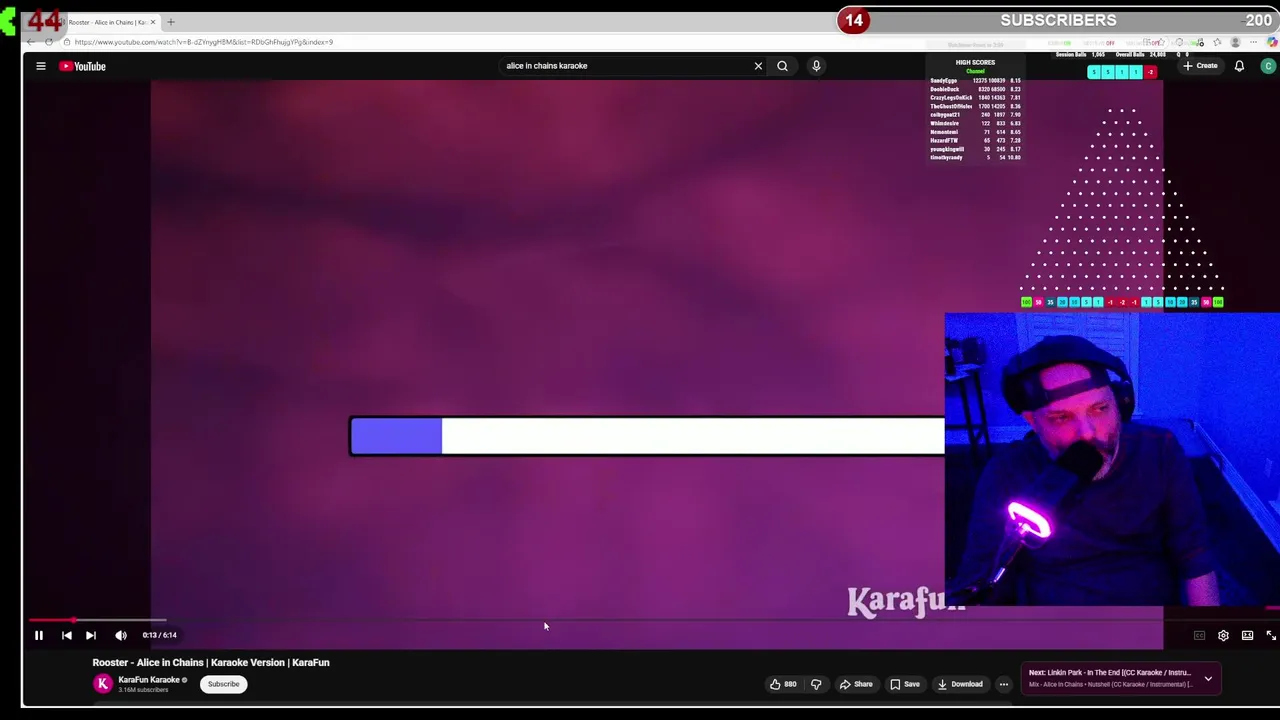Image resolution: width=1280 pixels, height=720 pixels.
Task: Open the YouTube hamburger guide menu
Action: [x=41, y=66]
